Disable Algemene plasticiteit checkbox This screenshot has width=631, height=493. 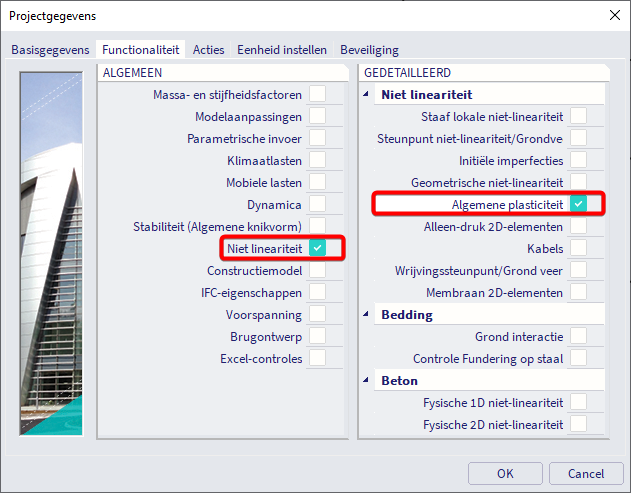click(x=578, y=204)
